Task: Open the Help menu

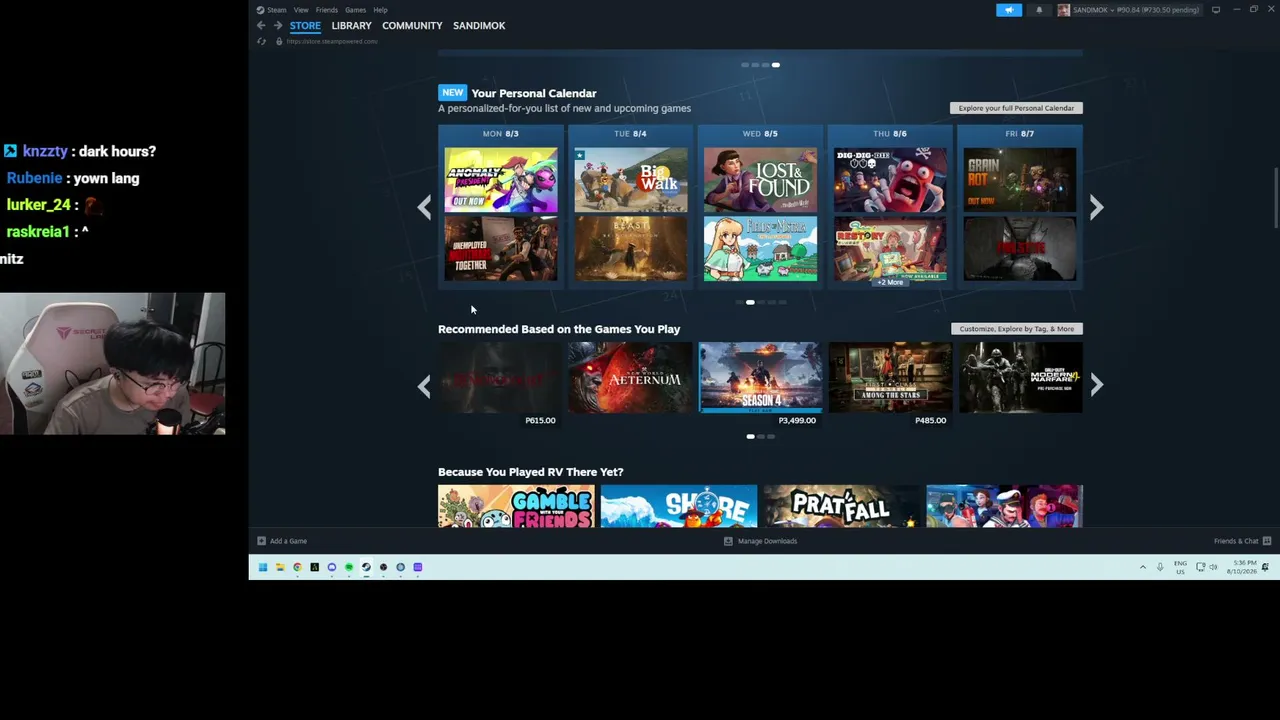Action: [380, 10]
